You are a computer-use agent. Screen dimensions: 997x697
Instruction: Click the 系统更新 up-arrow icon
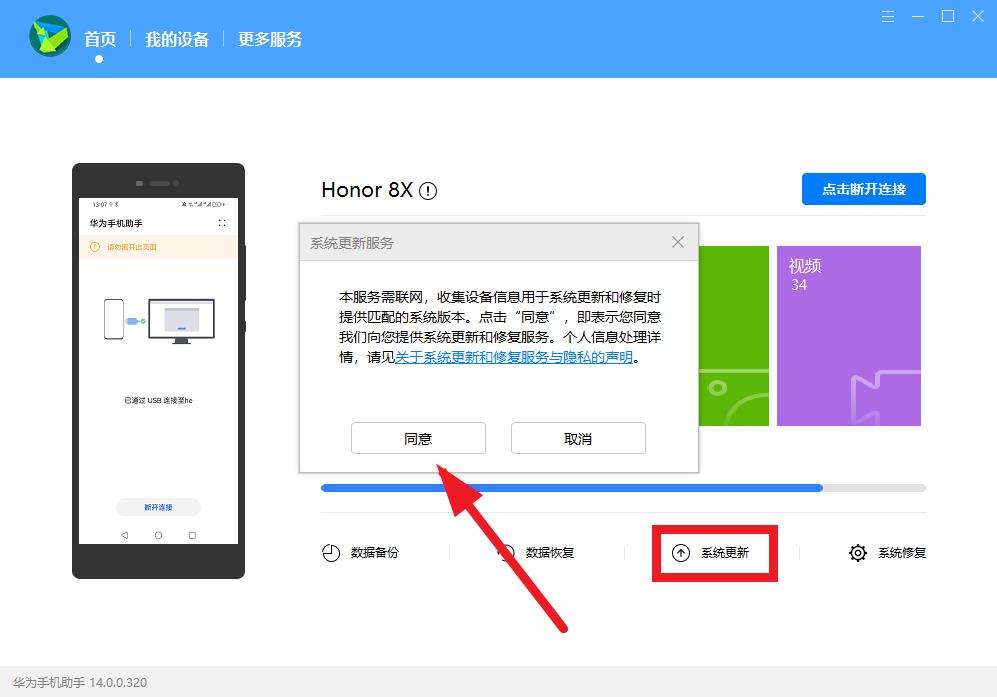pyautogui.click(x=681, y=553)
